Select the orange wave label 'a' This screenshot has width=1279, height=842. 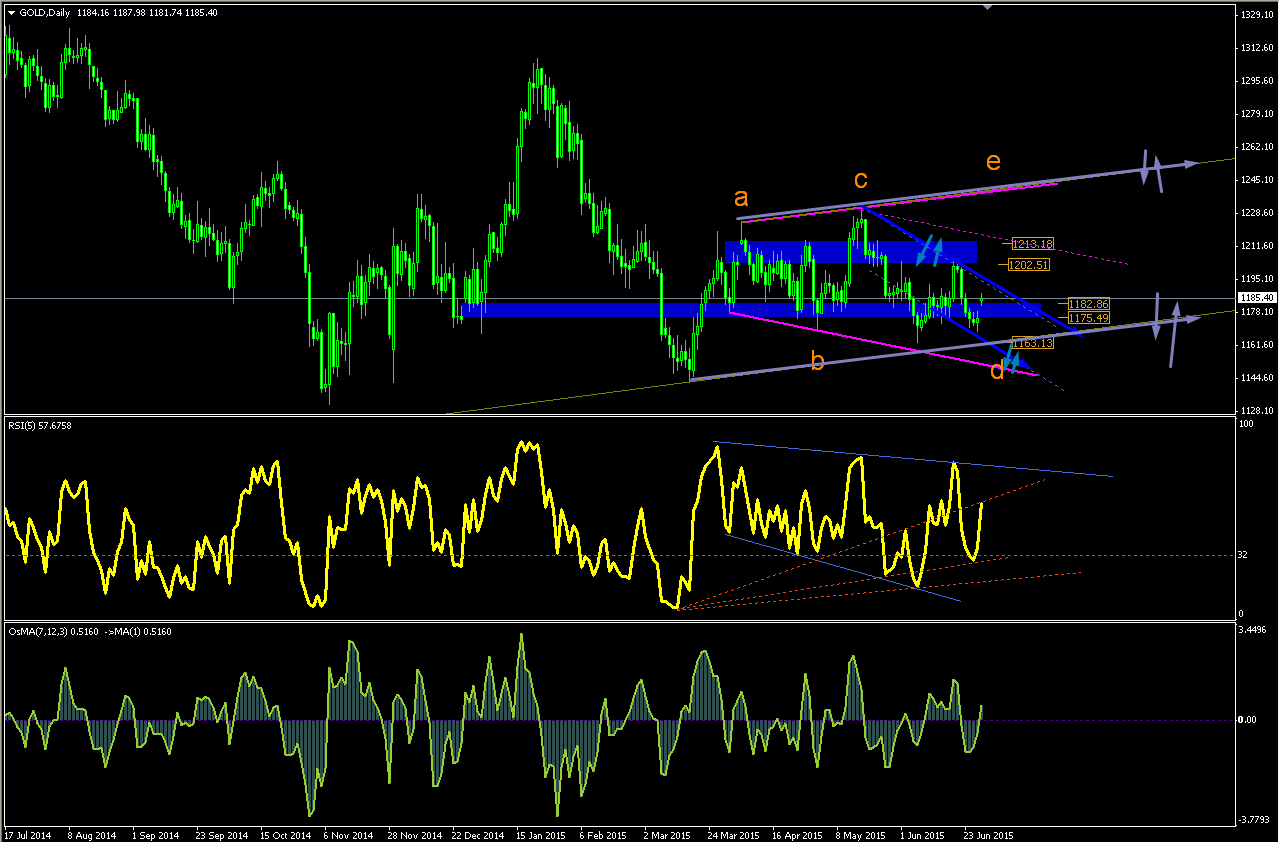pyautogui.click(x=740, y=195)
